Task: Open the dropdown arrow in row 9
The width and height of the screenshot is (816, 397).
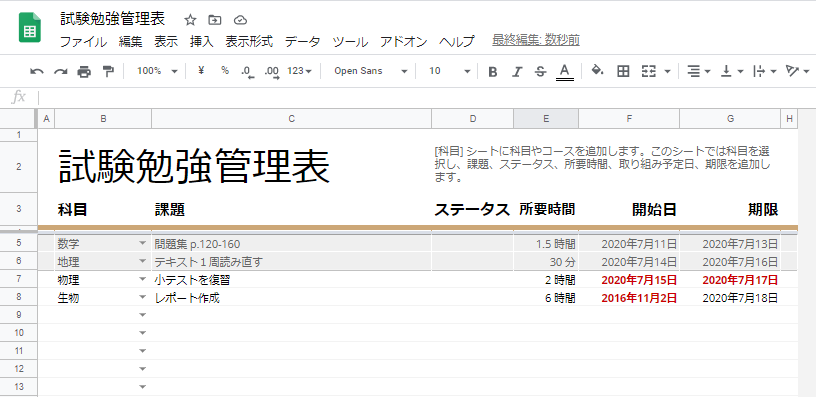Action: click(x=143, y=315)
